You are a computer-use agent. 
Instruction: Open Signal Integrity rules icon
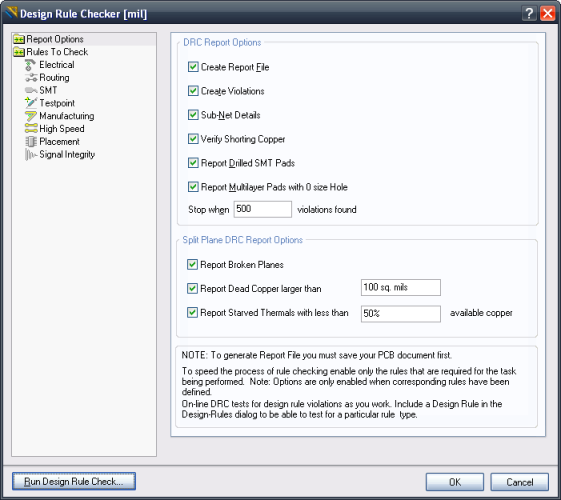pyautogui.click(x=31, y=155)
